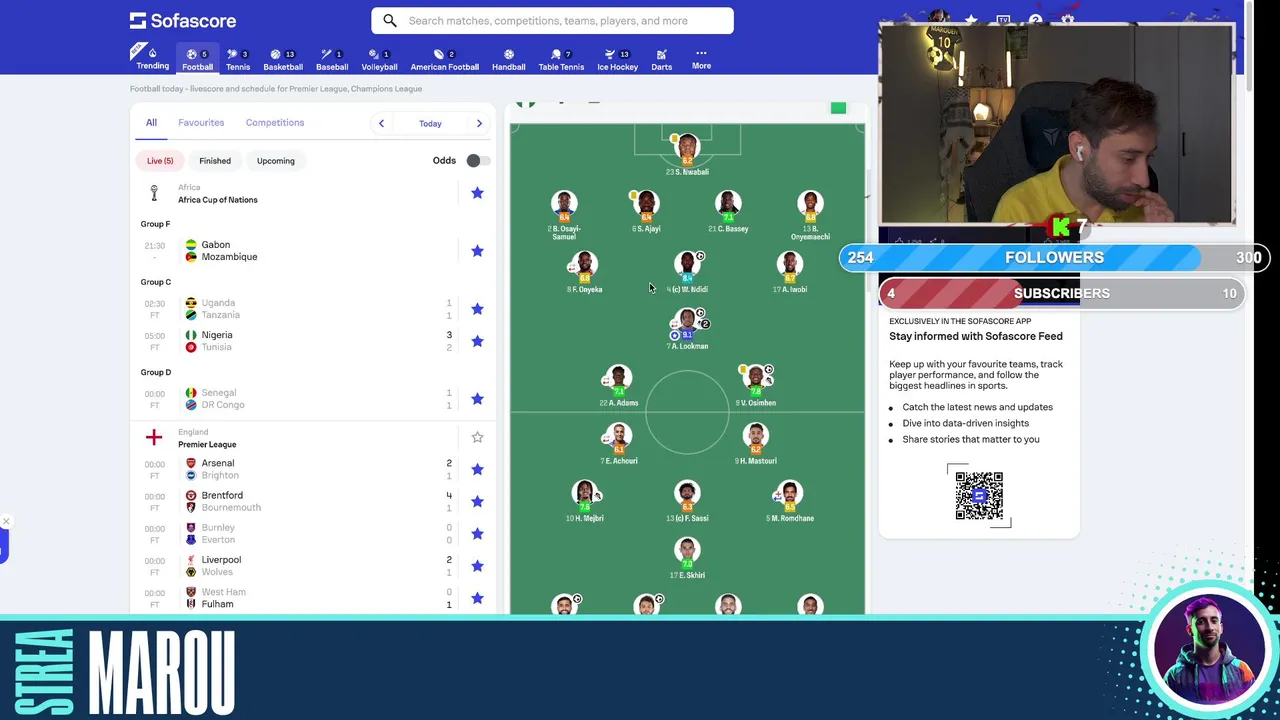Select player W. Ndidi in lineup
Image resolution: width=1280 pixels, height=720 pixels.
click(x=687, y=271)
